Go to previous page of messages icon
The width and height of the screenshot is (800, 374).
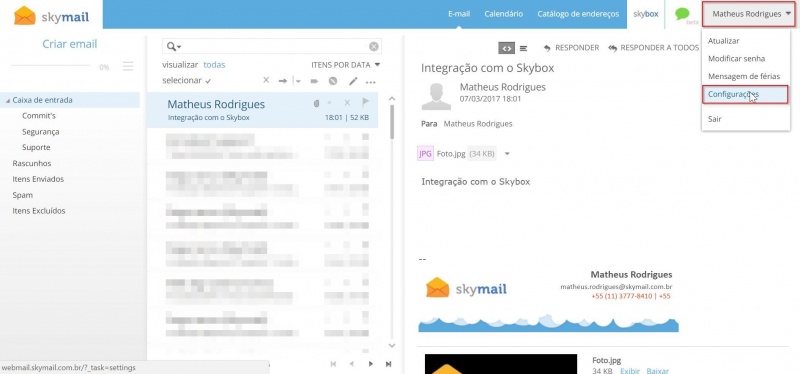(x=351, y=364)
